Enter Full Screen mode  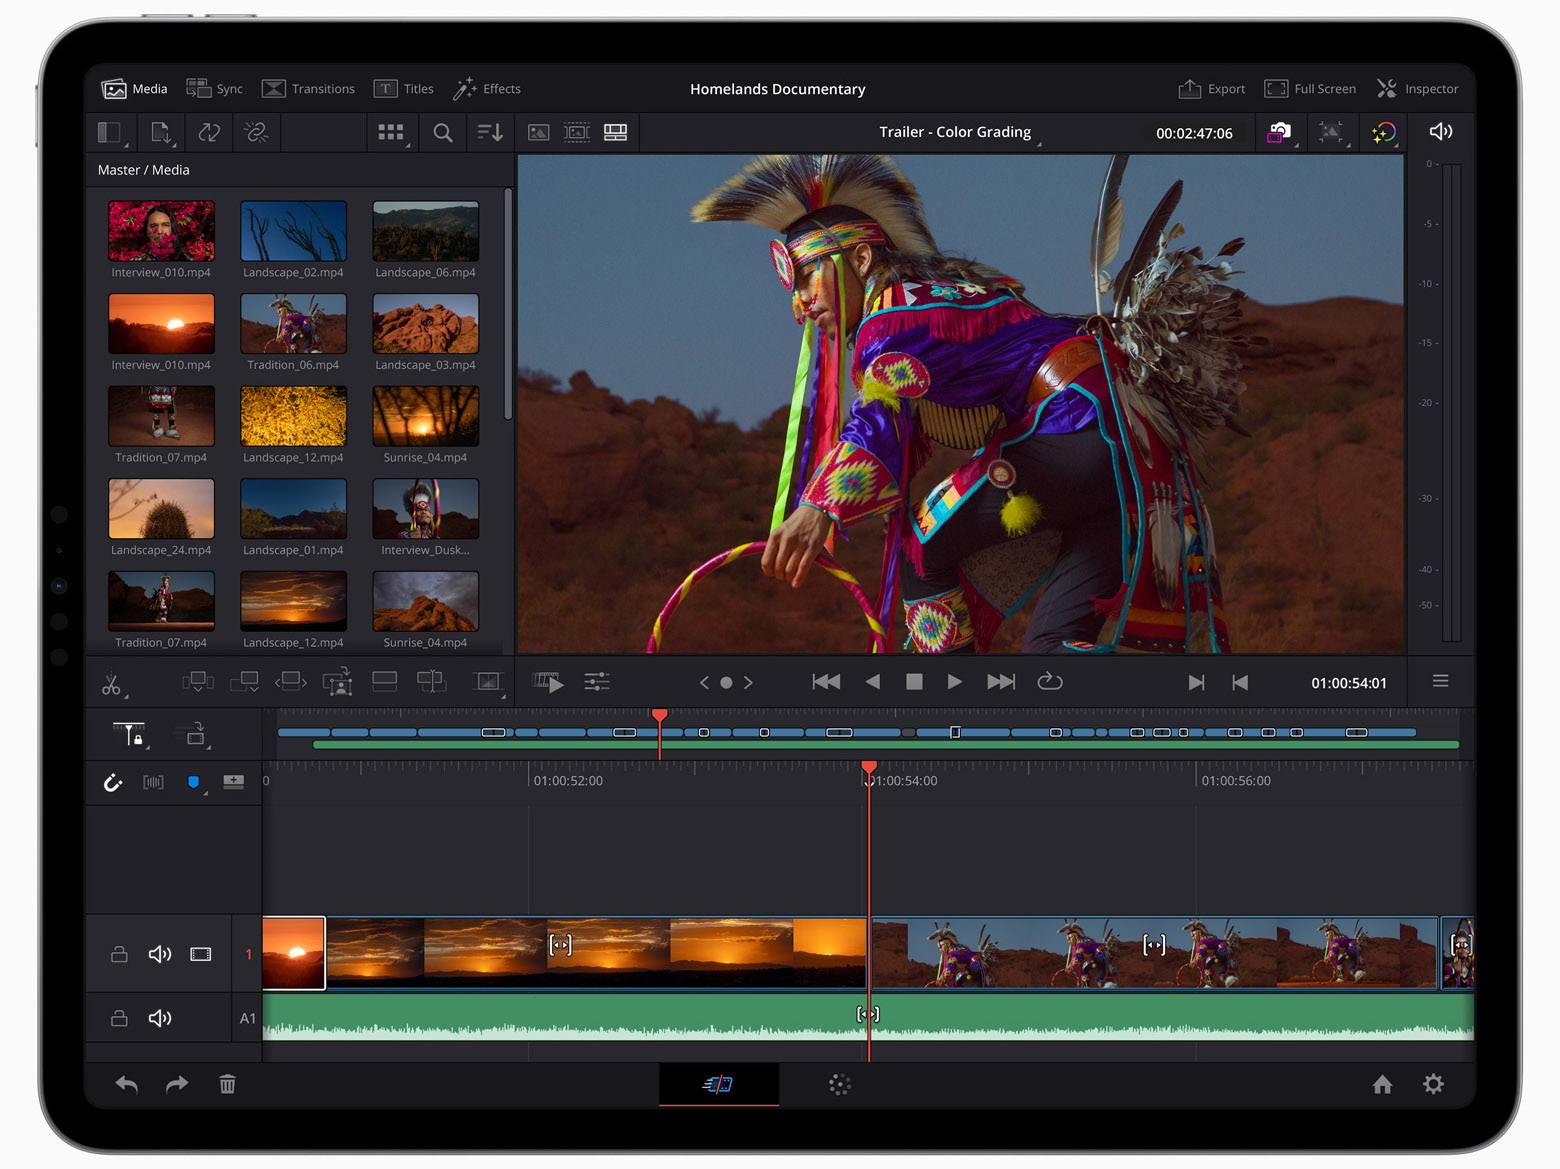tap(1310, 88)
